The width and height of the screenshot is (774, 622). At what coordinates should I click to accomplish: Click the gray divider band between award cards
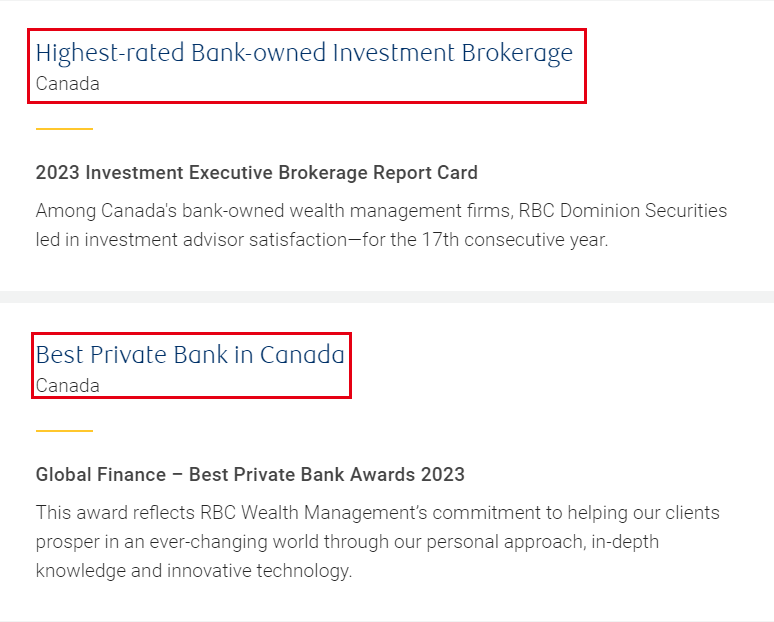pyautogui.click(x=387, y=297)
